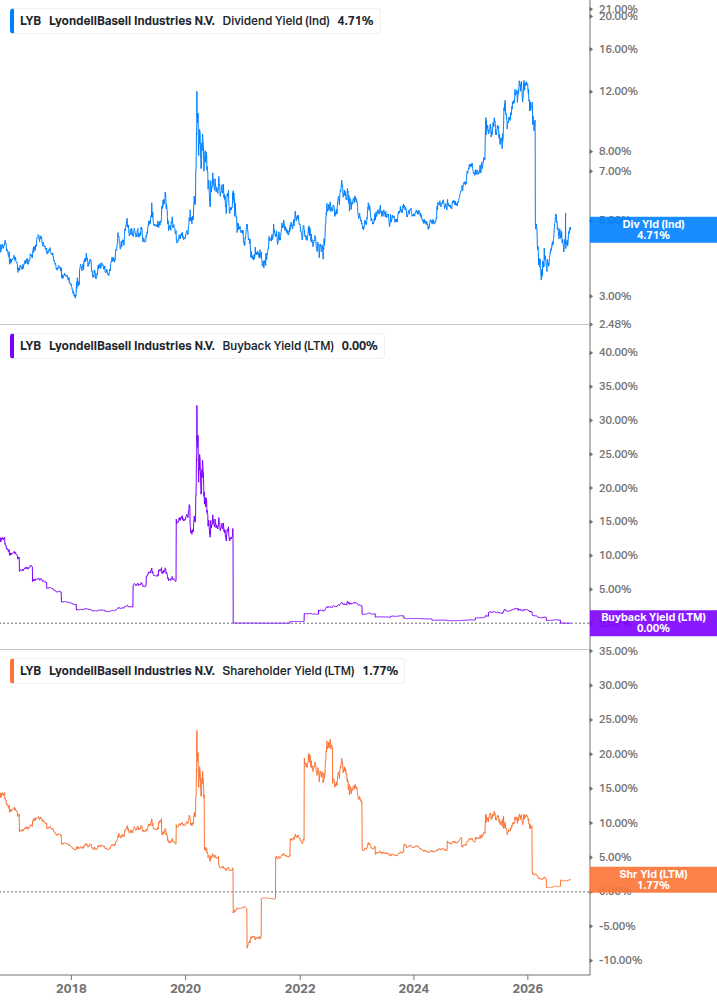This screenshot has width=717, height=1005.
Task: Click the LYB ticker in the Buyback Yield legend
Action: [x=30, y=345]
